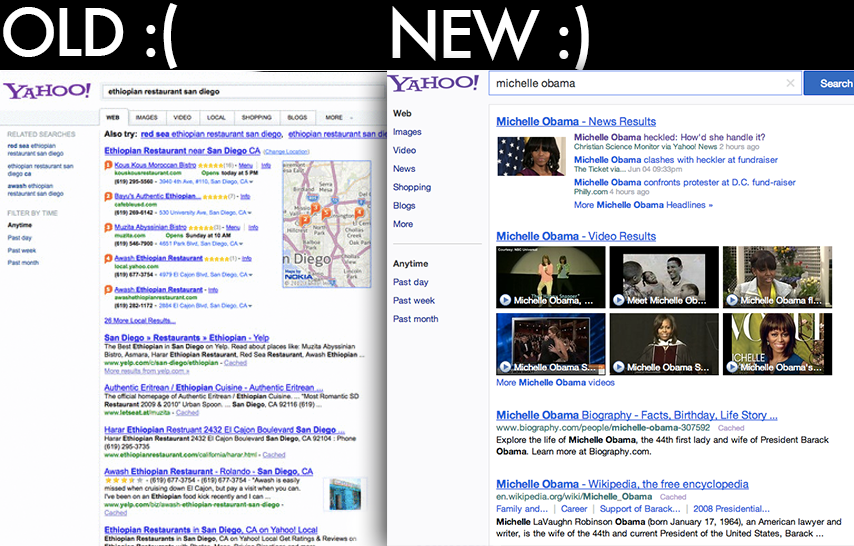Click the San Diego map in old results
This screenshot has width=854, height=546.
tap(327, 223)
